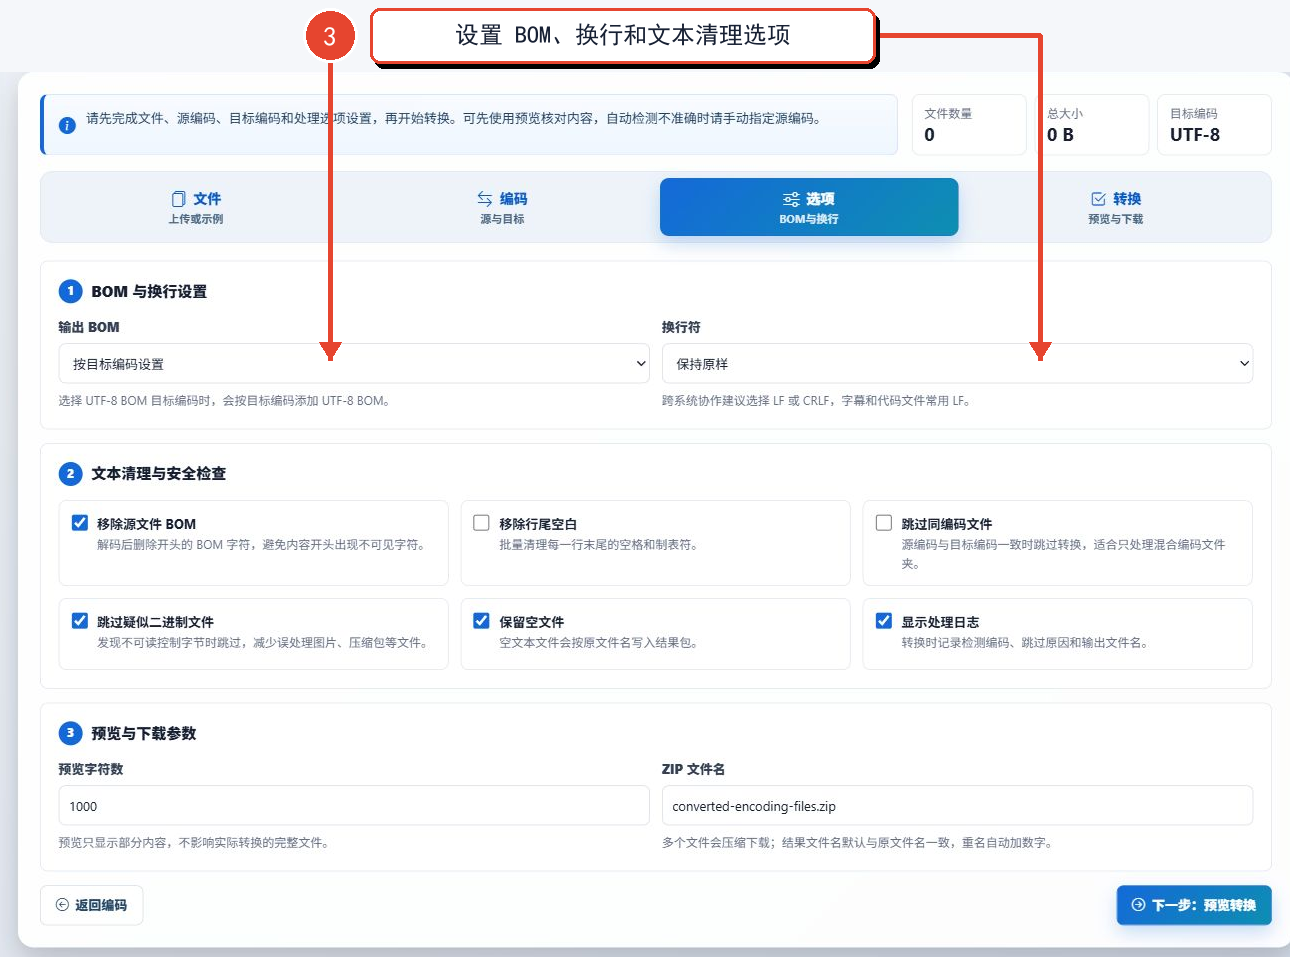The image size is (1290, 957).
Task: Click description 批量清理每一行末尾的空格和制表符
Action: pos(599,545)
